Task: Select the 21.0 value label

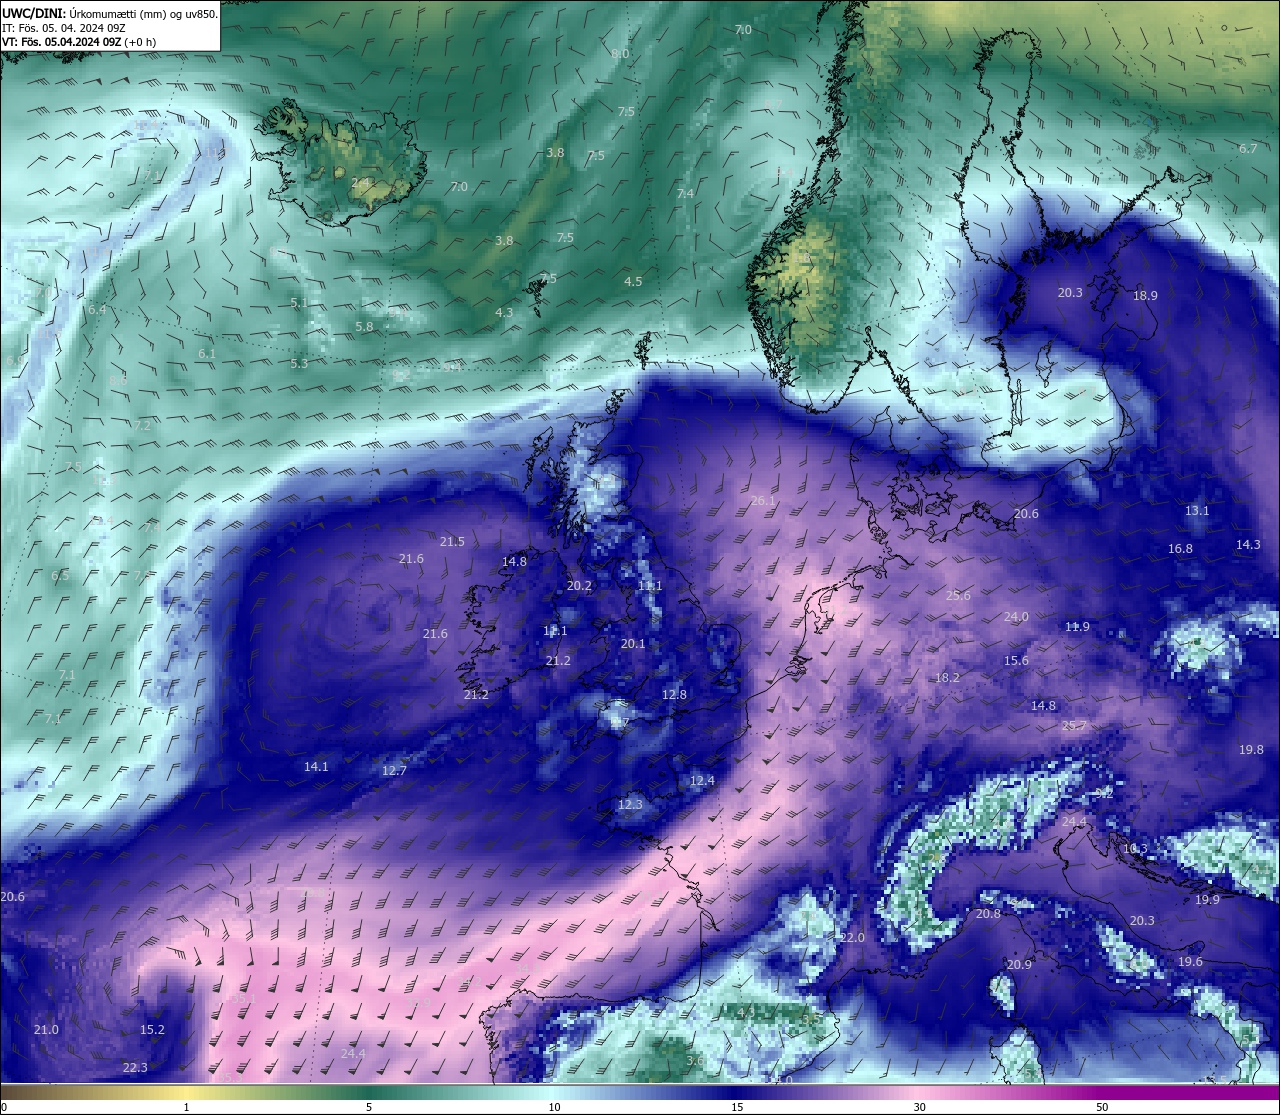Action: pyautogui.click(x=46, y=1029)
